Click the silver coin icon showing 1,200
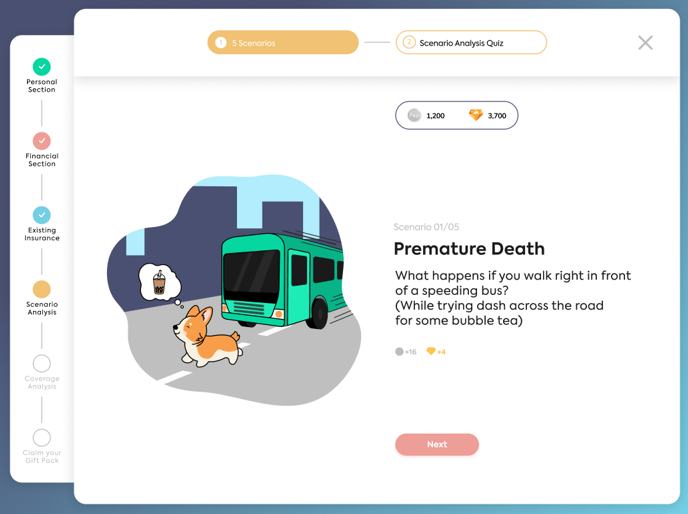Image resolution: width=688 pixels, height=514 pixels. (414, 116)
